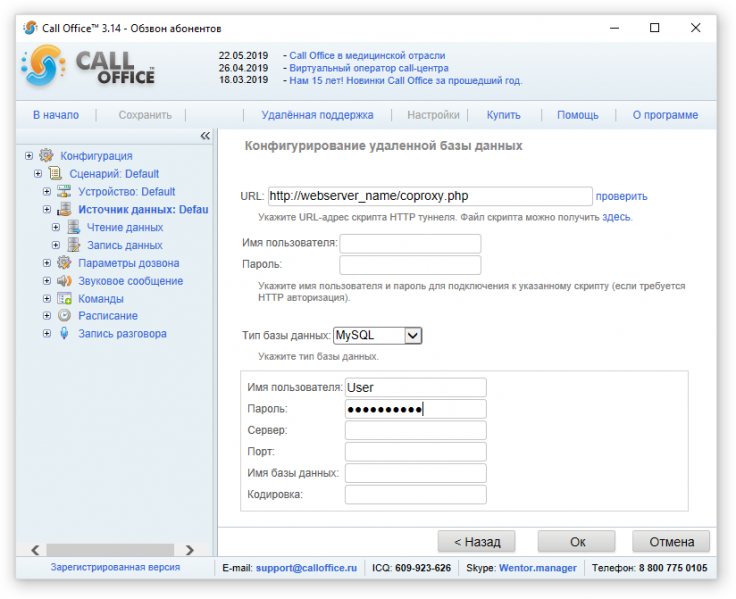Click database Имя пользователя field with User
This screenshot has height=599, width=736.
[x=415, y=387]
